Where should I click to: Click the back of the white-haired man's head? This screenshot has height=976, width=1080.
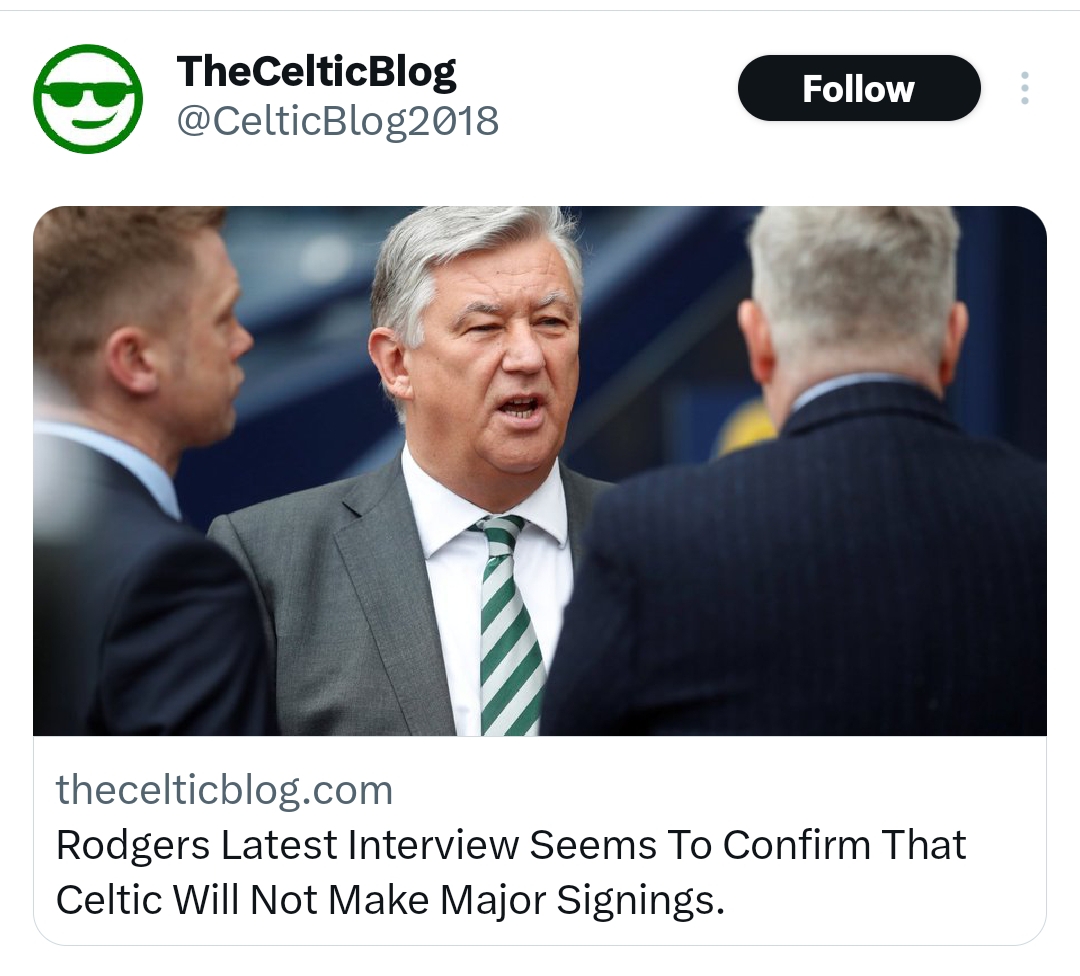tap(853, 296)
